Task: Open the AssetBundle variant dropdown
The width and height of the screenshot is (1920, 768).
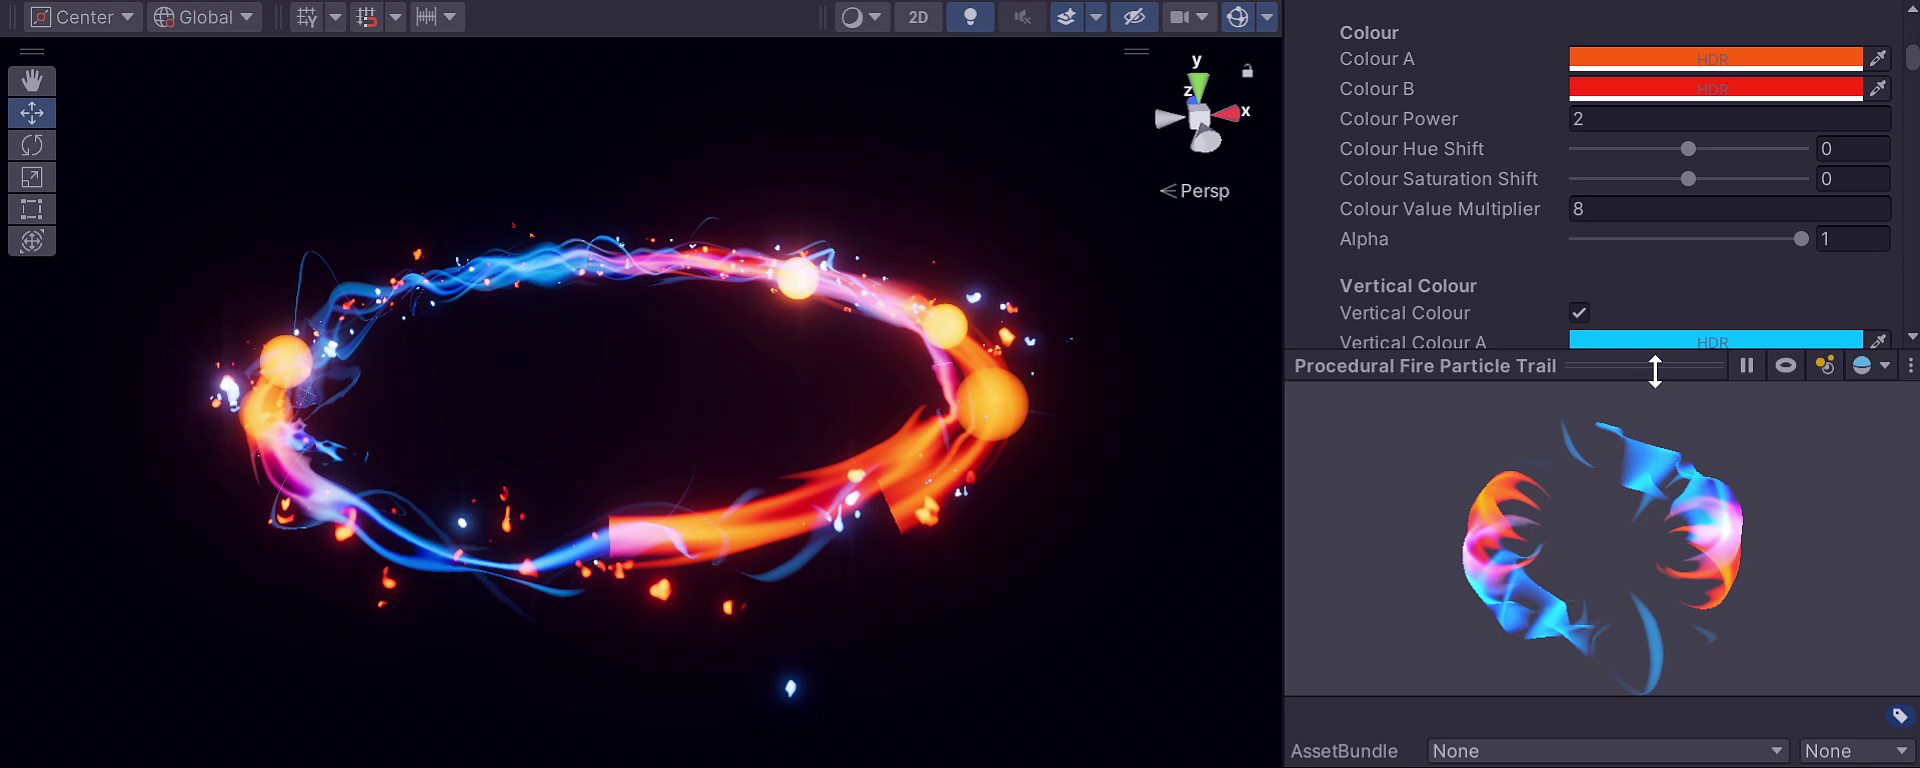Action: 1856,751
